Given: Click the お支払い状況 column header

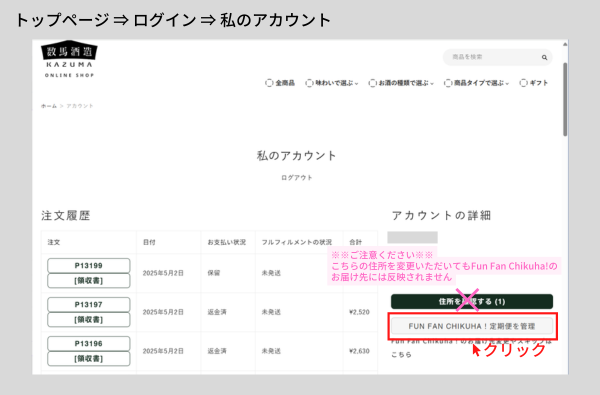Looking at the screenshot, I should (227, 242).
